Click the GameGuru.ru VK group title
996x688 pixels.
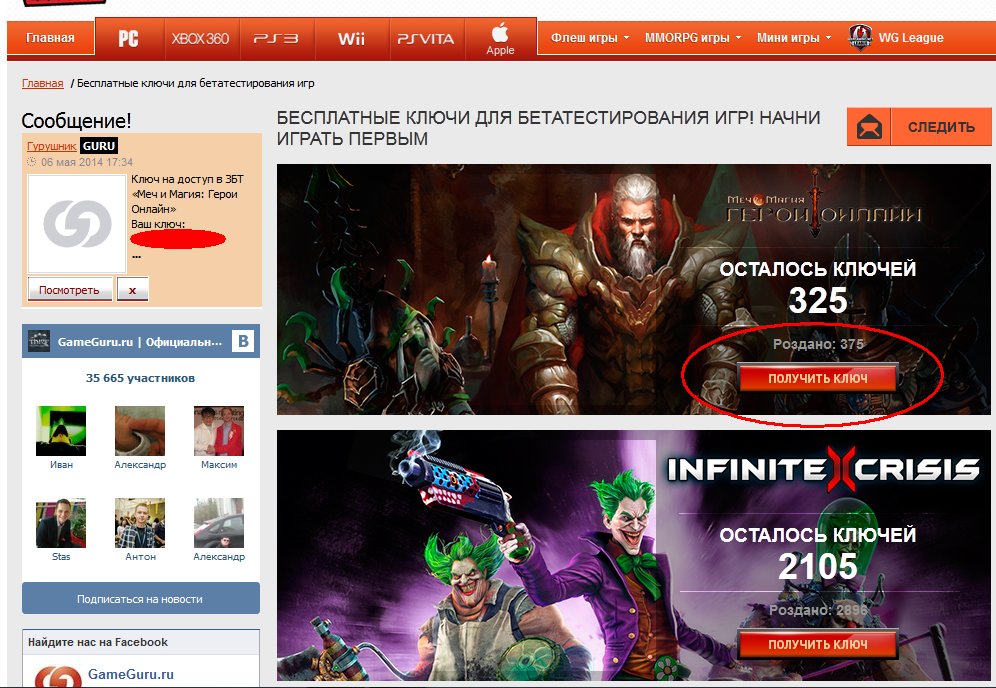[x=140, y=342]
